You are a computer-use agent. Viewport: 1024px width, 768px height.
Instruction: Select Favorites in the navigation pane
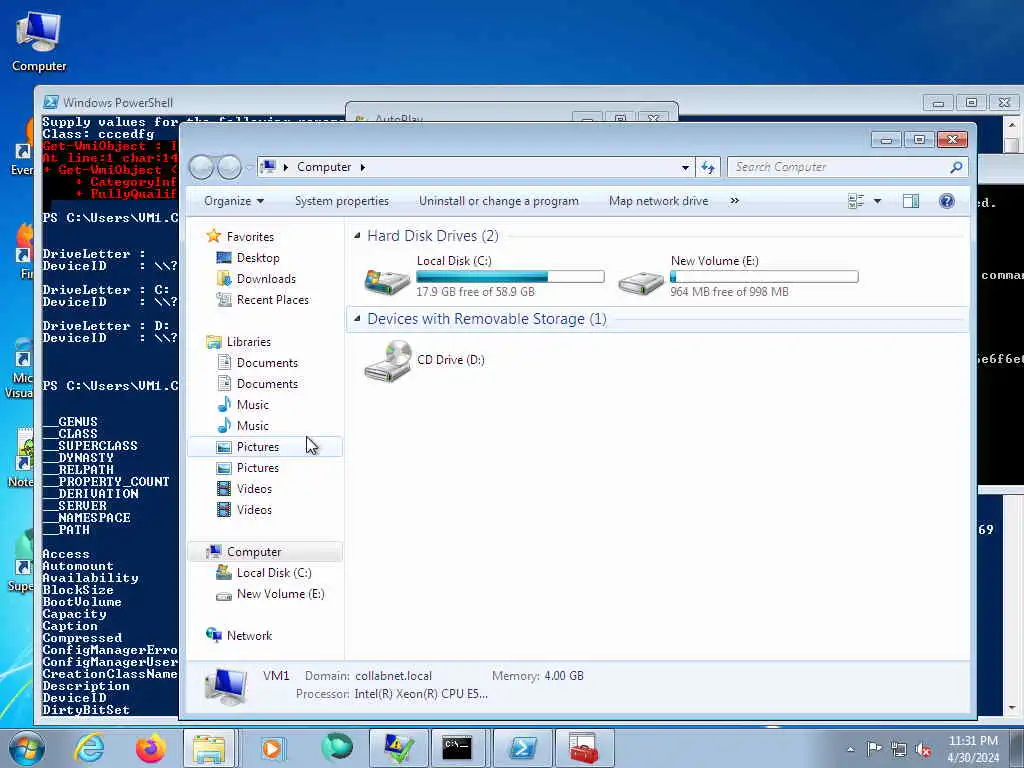pyautogui.click(x=249, y=236)
